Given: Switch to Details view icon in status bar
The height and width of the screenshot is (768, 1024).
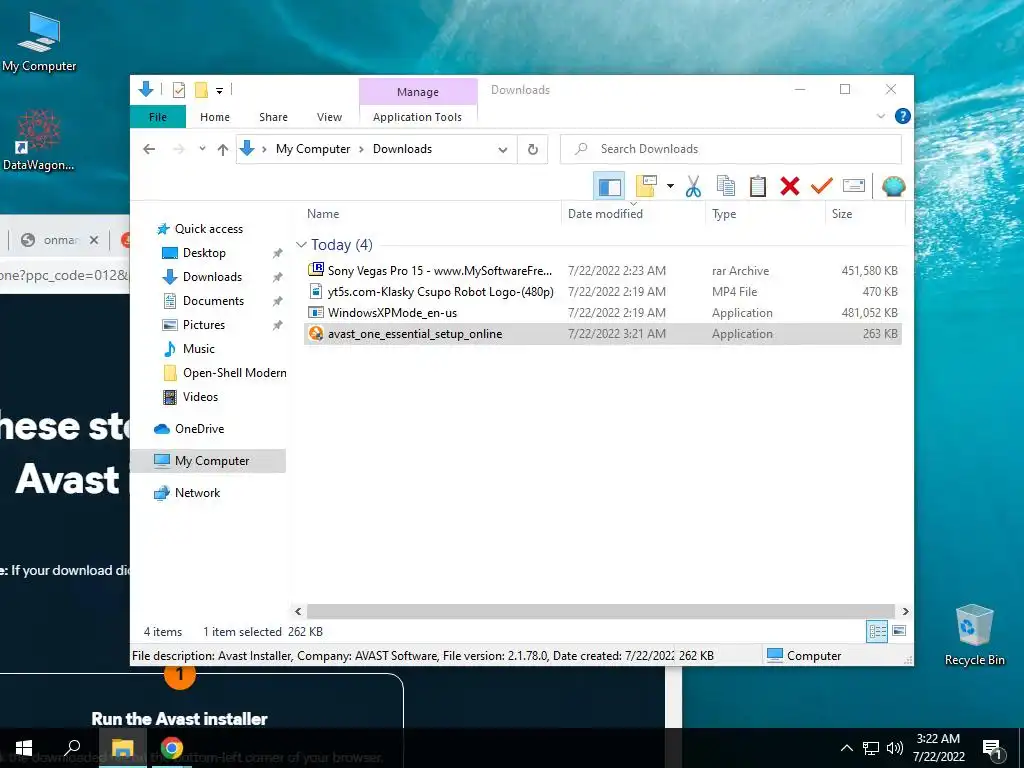Looking at the screenshot, I should pyautogui.click(x=877, y=631).
